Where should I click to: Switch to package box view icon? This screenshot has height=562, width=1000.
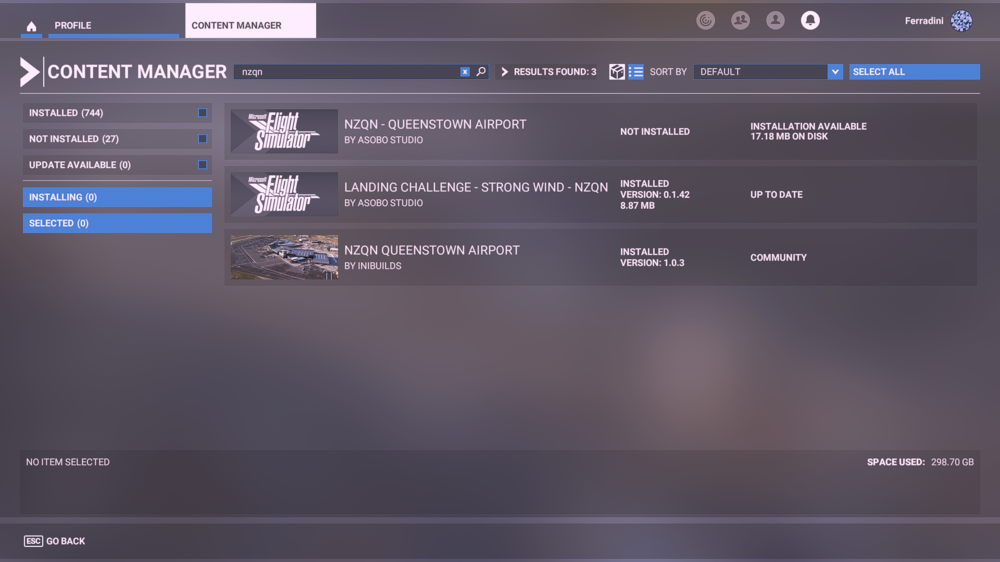[x=617, y=71]
